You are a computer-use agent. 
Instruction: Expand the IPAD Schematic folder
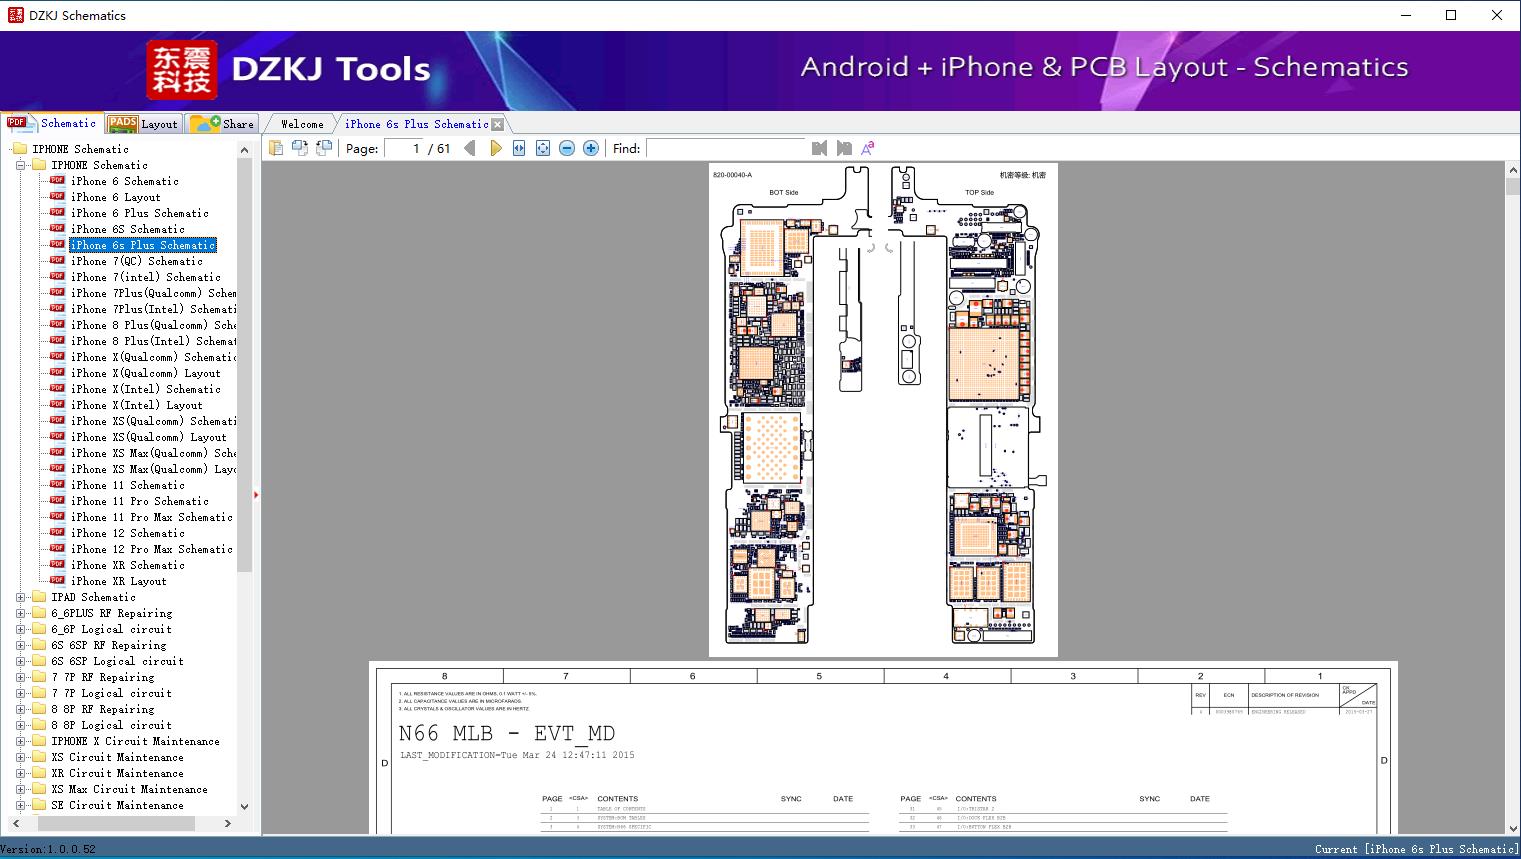21,597
